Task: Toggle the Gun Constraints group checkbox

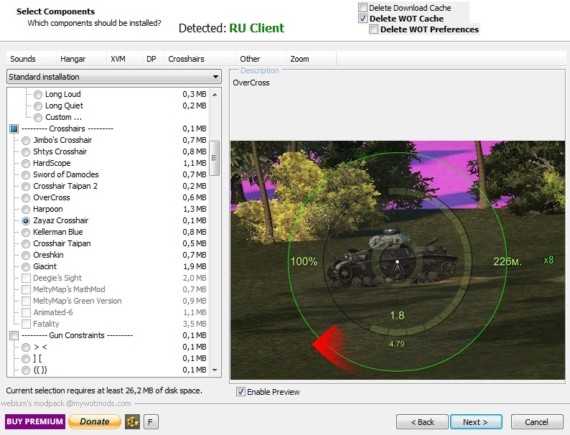Action: click(14, 335)
